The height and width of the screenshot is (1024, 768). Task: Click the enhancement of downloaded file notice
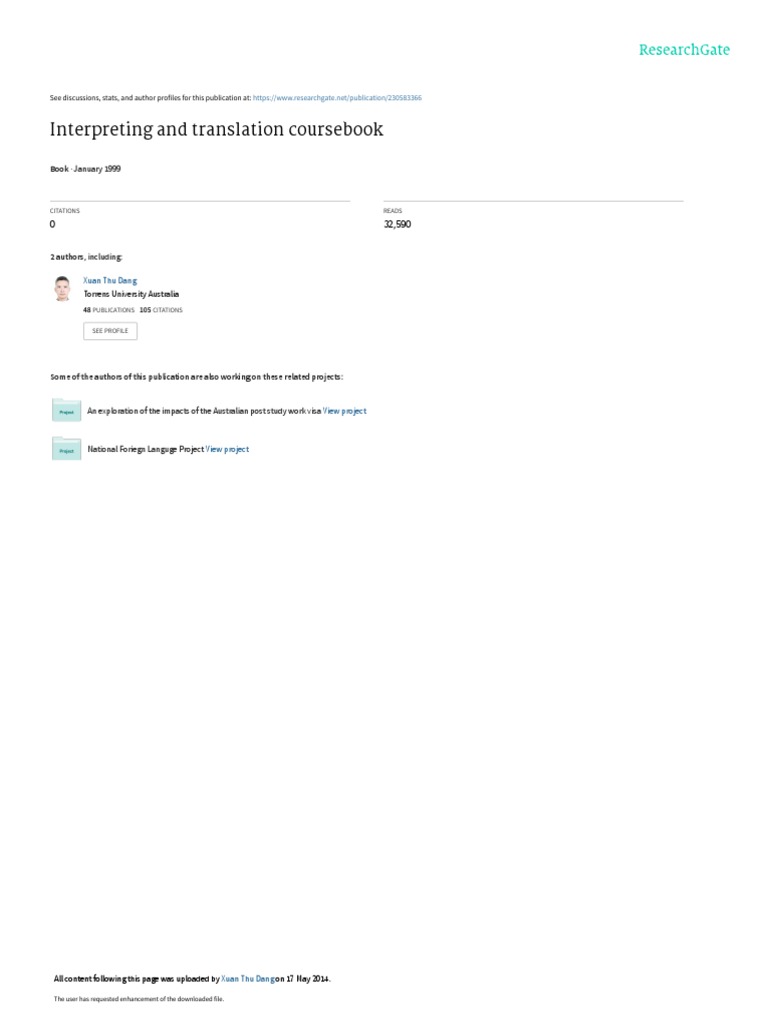(138, 999)
